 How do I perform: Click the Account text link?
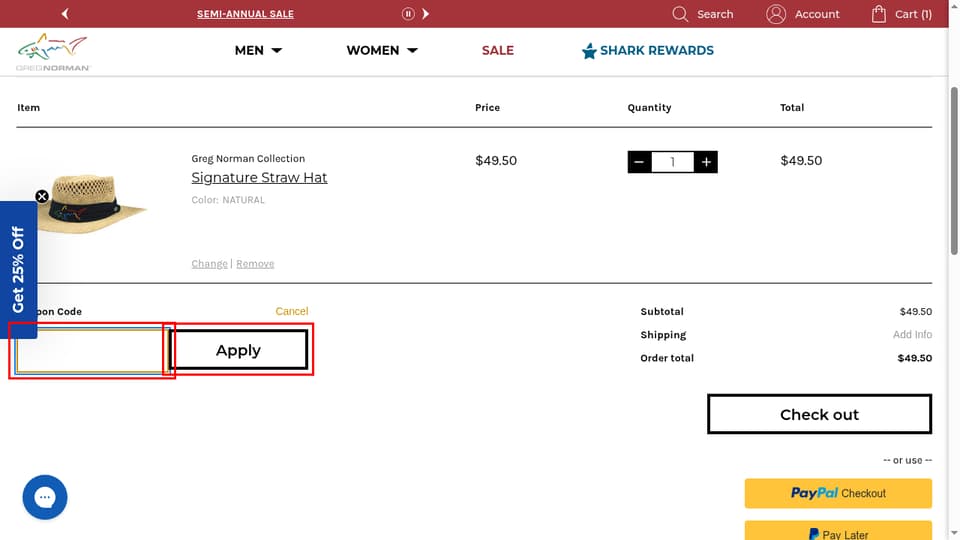coord(817,14)
